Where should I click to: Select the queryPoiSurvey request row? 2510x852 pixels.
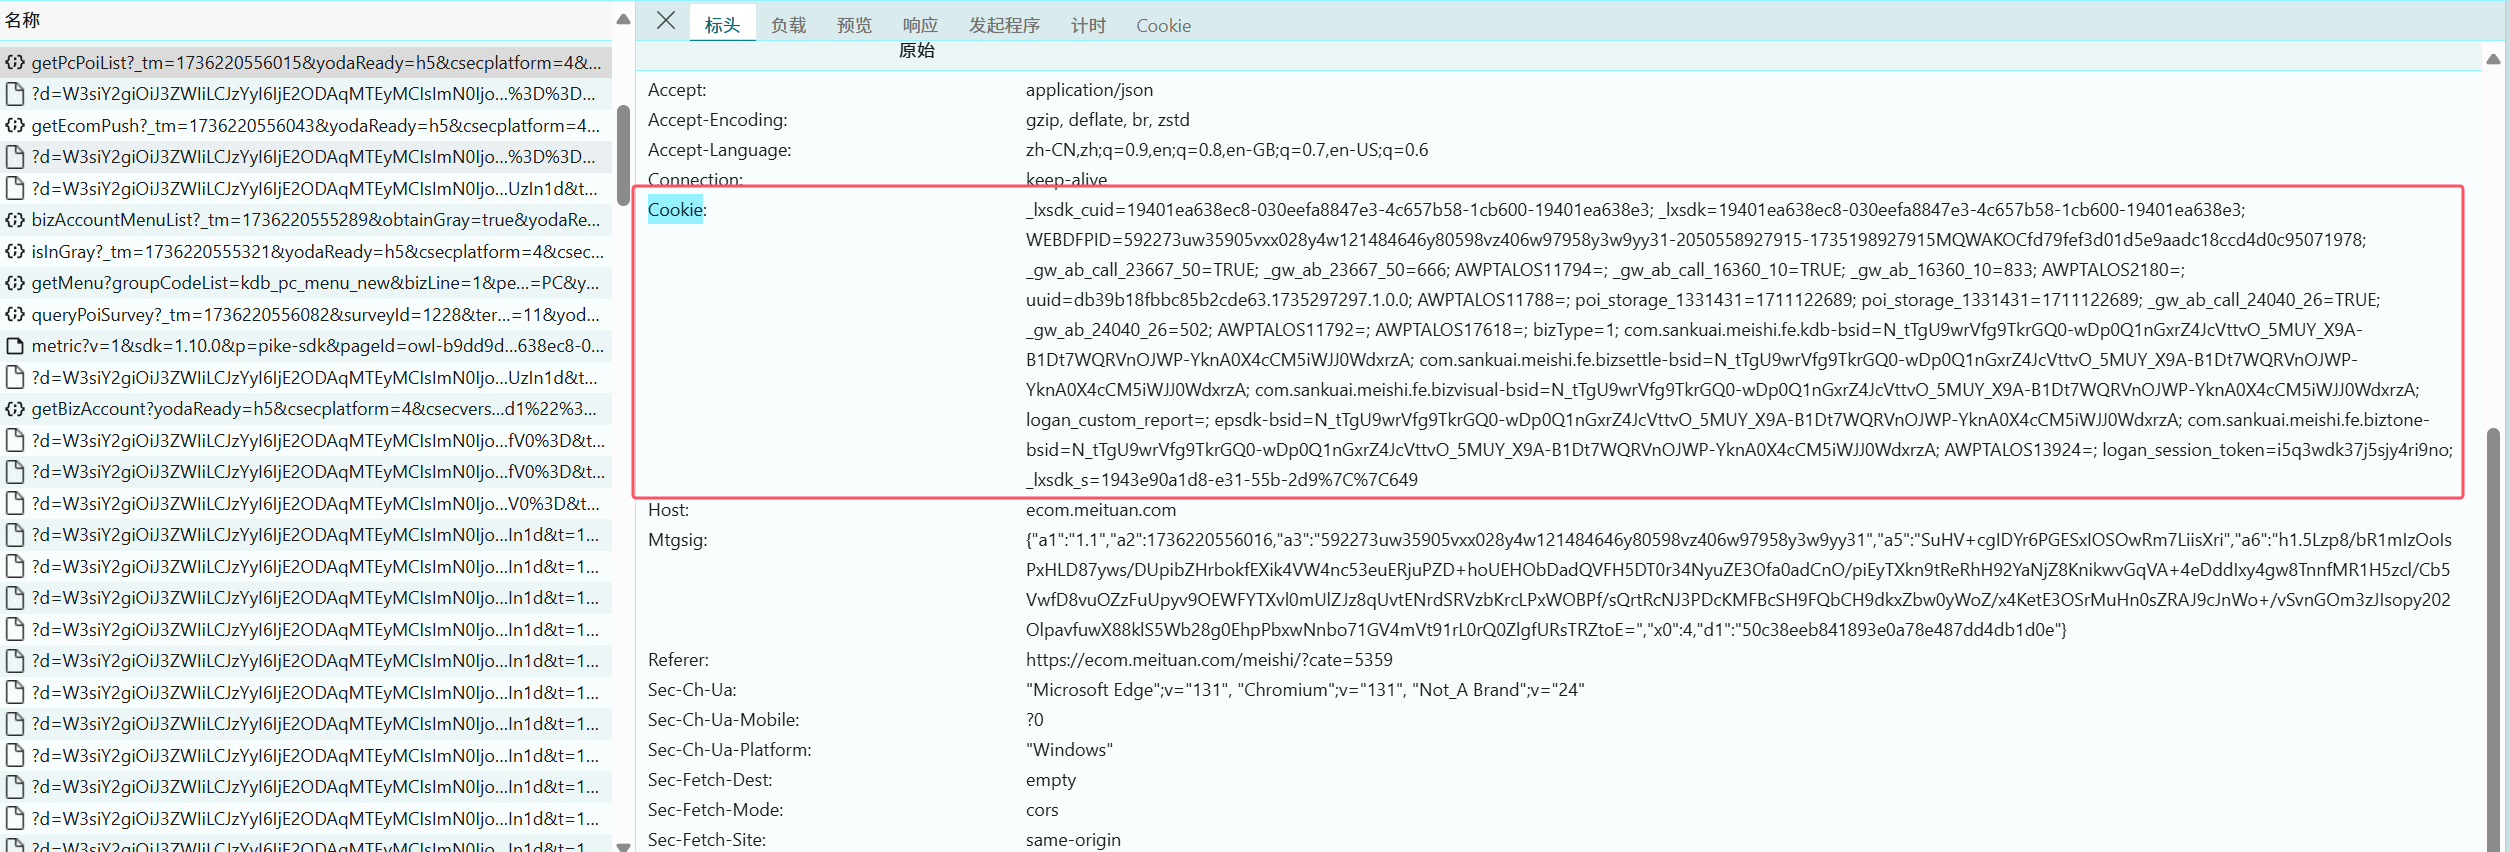click(306, 315)
